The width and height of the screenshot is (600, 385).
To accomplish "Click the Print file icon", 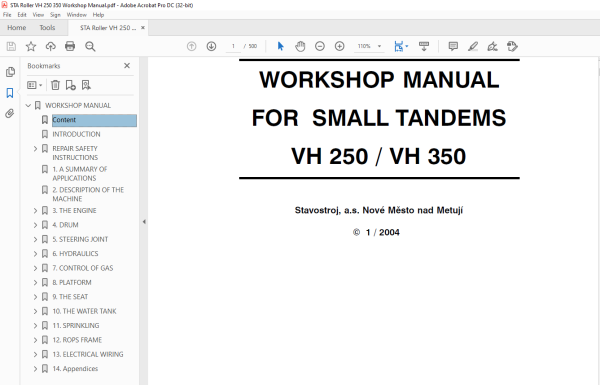I will point(70,46).
